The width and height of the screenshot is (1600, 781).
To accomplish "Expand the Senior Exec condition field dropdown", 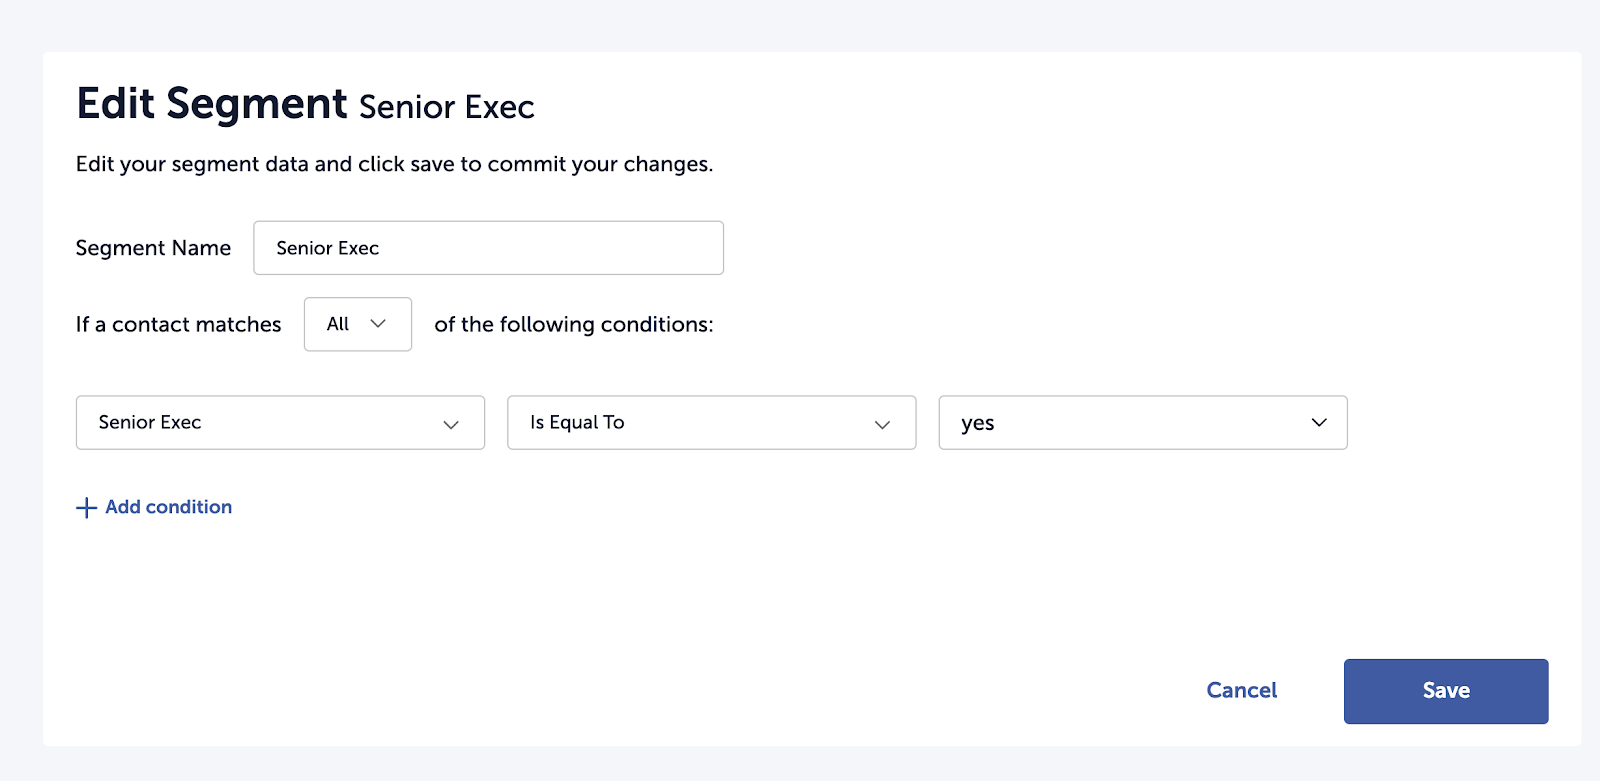I will pos(280,423).
